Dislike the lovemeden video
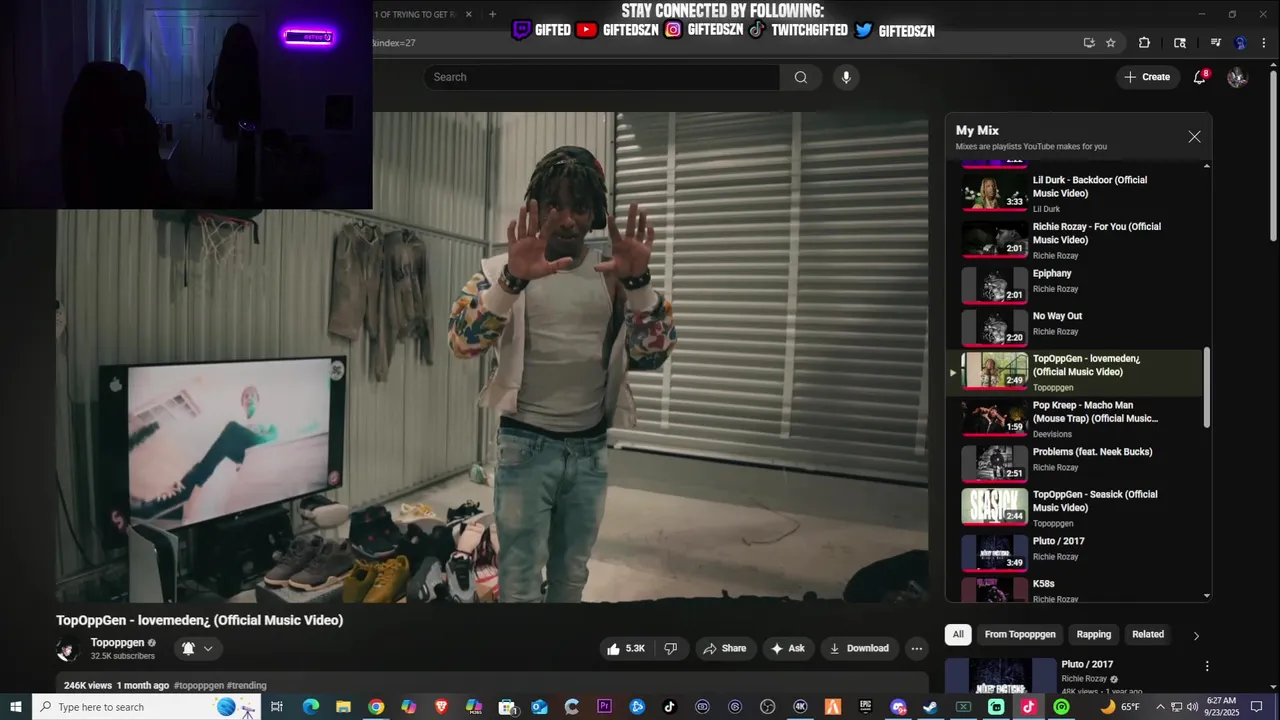 [671, 648]
